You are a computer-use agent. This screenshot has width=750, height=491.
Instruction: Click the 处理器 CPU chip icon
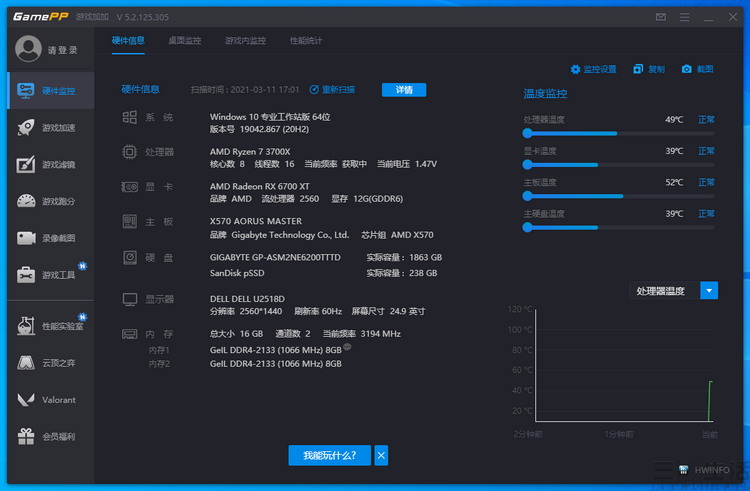[130, 152]
